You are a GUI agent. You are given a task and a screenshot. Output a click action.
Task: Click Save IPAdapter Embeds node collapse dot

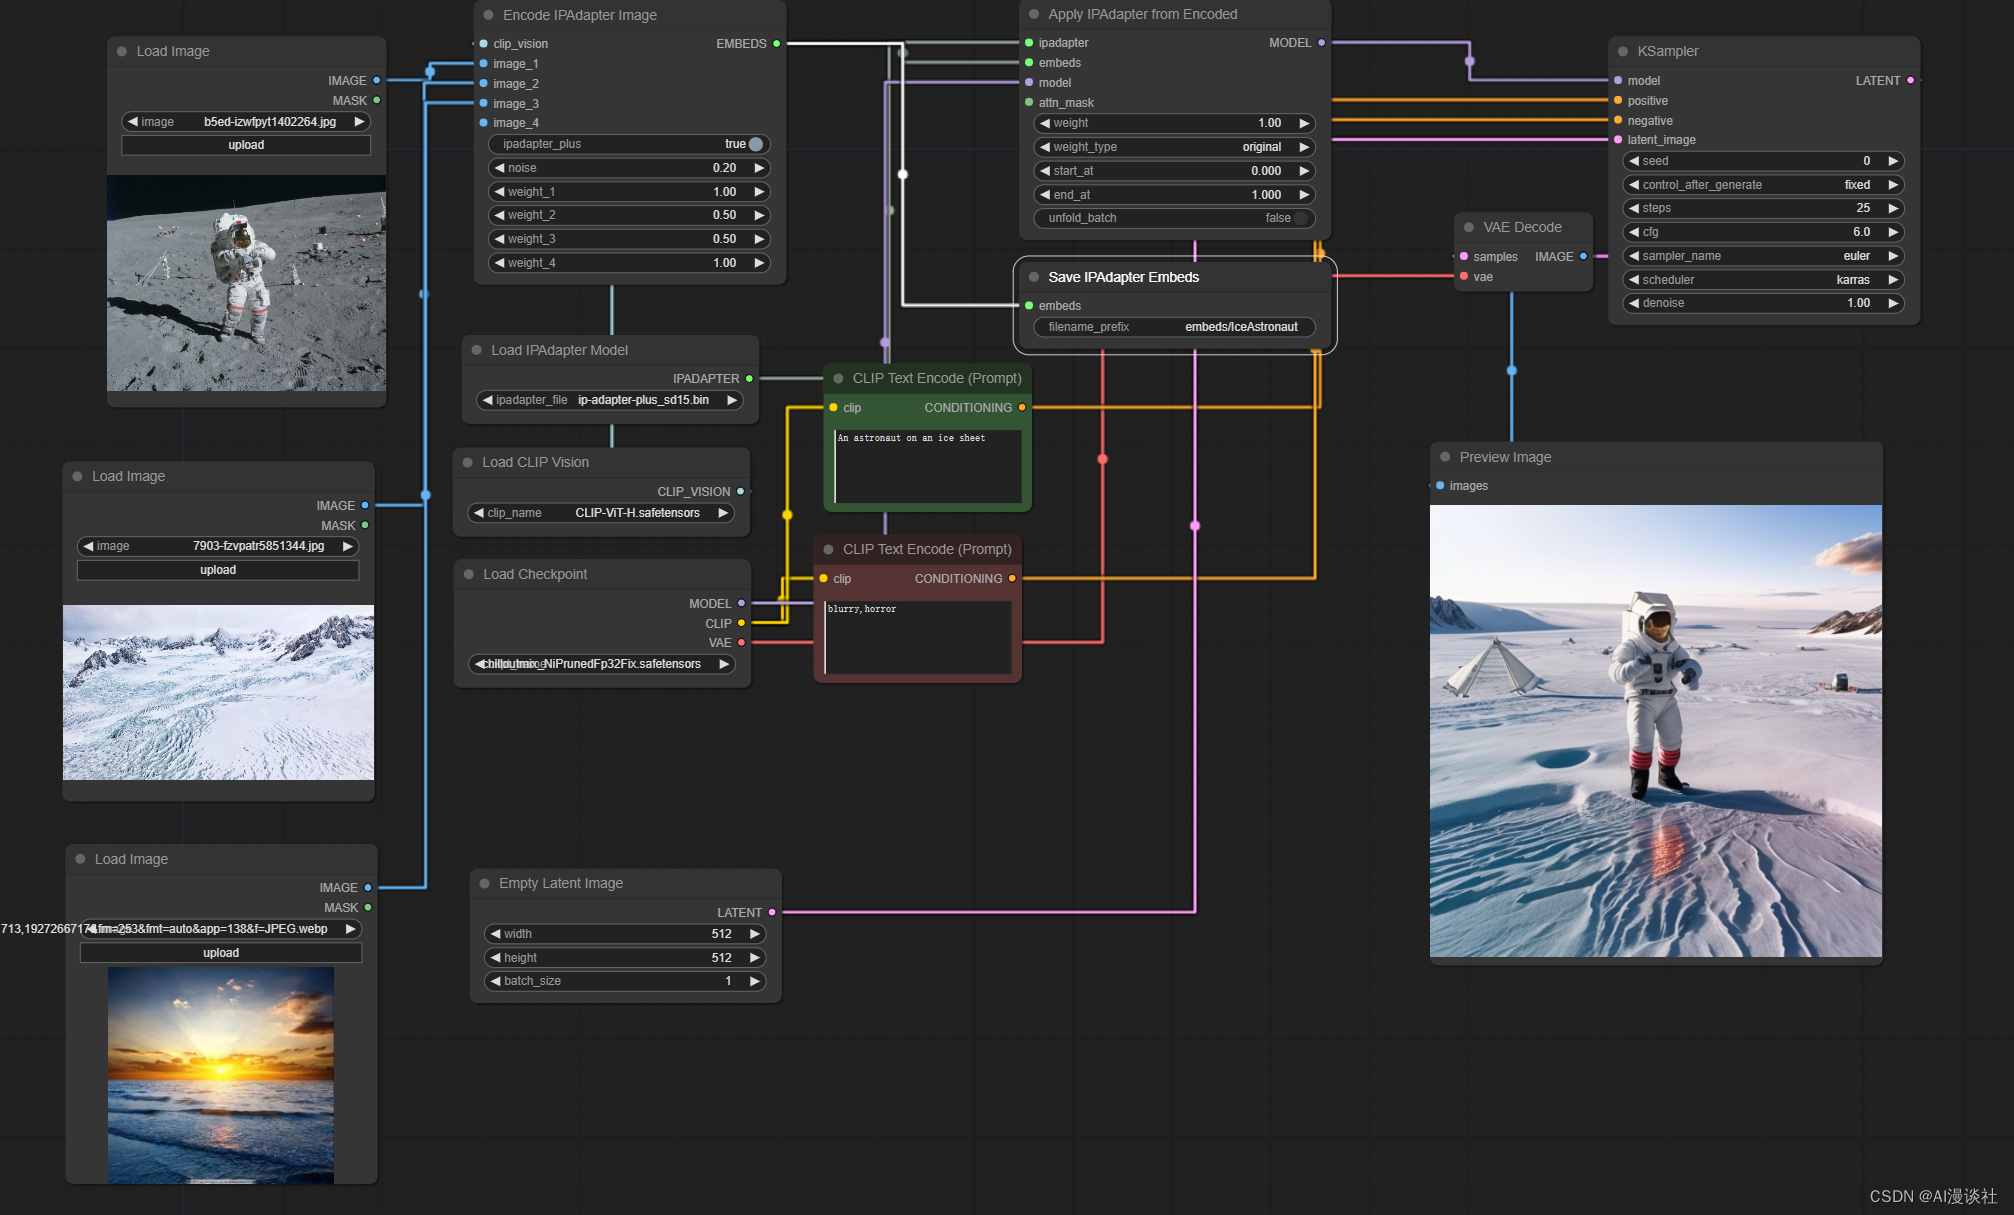[x=1033, y=277]
